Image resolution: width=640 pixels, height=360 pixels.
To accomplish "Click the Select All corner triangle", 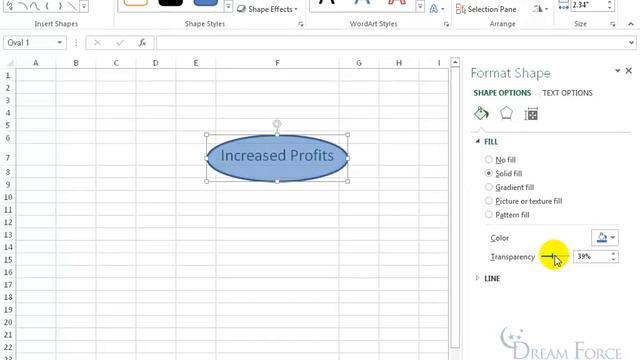I will click(10, 63).
